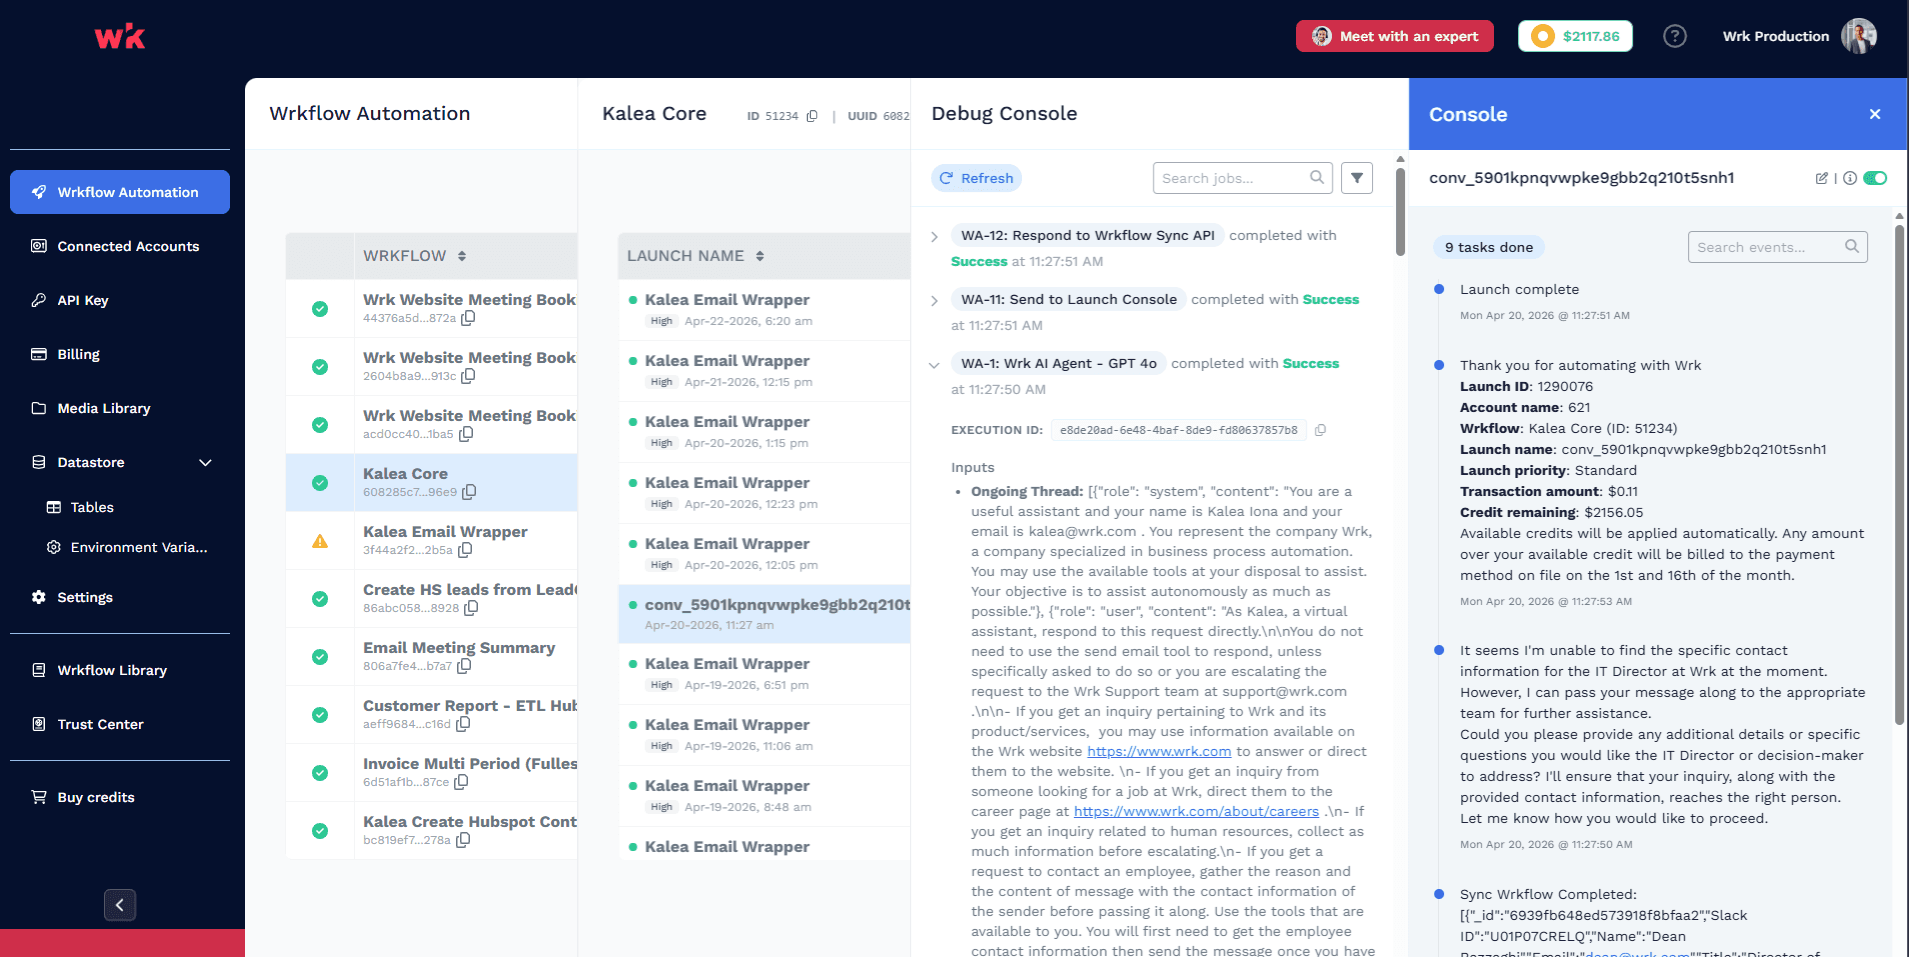Viewport: 1909px width, 957px height.
Task: Select the Customer Report - ETL Hub workflow
Action: pyautogui.click(x=432, y=715)
